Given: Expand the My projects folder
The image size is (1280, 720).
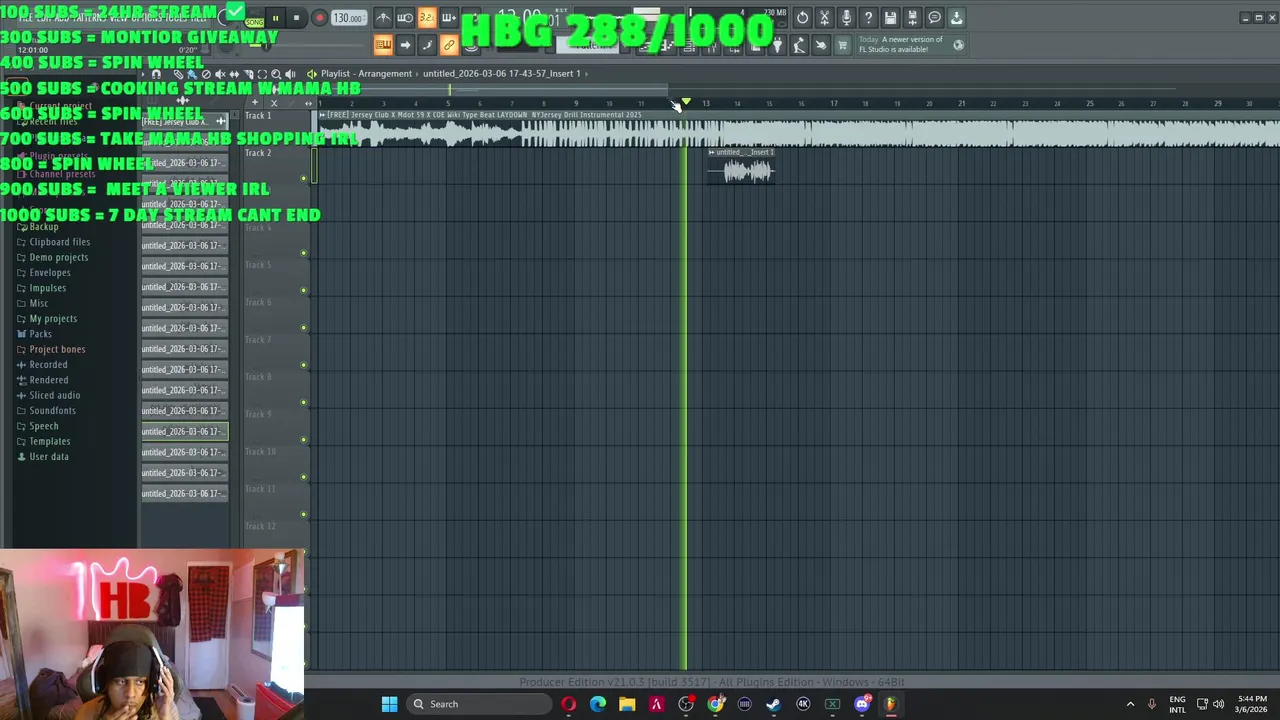Looking at the screenshot, I should 53,319.
